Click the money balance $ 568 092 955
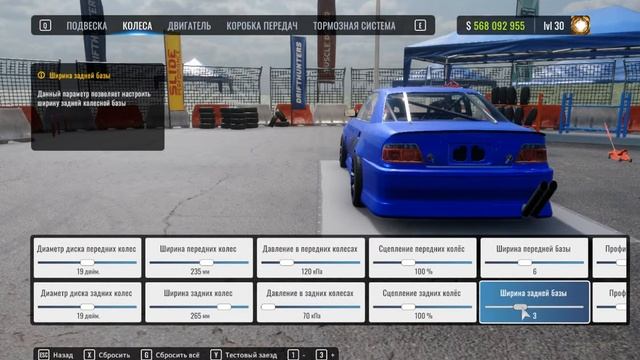640x360 pixels. (495, 26)
